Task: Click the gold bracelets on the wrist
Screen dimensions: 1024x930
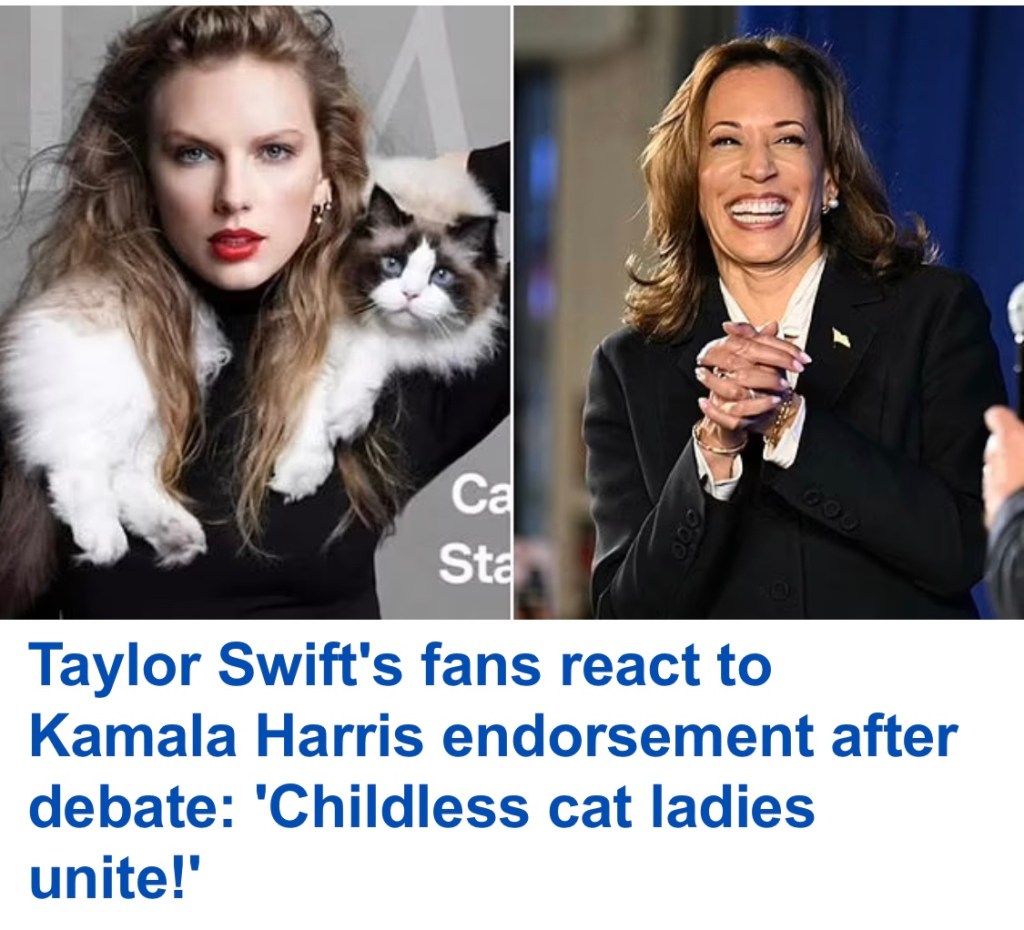Action: tap(718, 442)
